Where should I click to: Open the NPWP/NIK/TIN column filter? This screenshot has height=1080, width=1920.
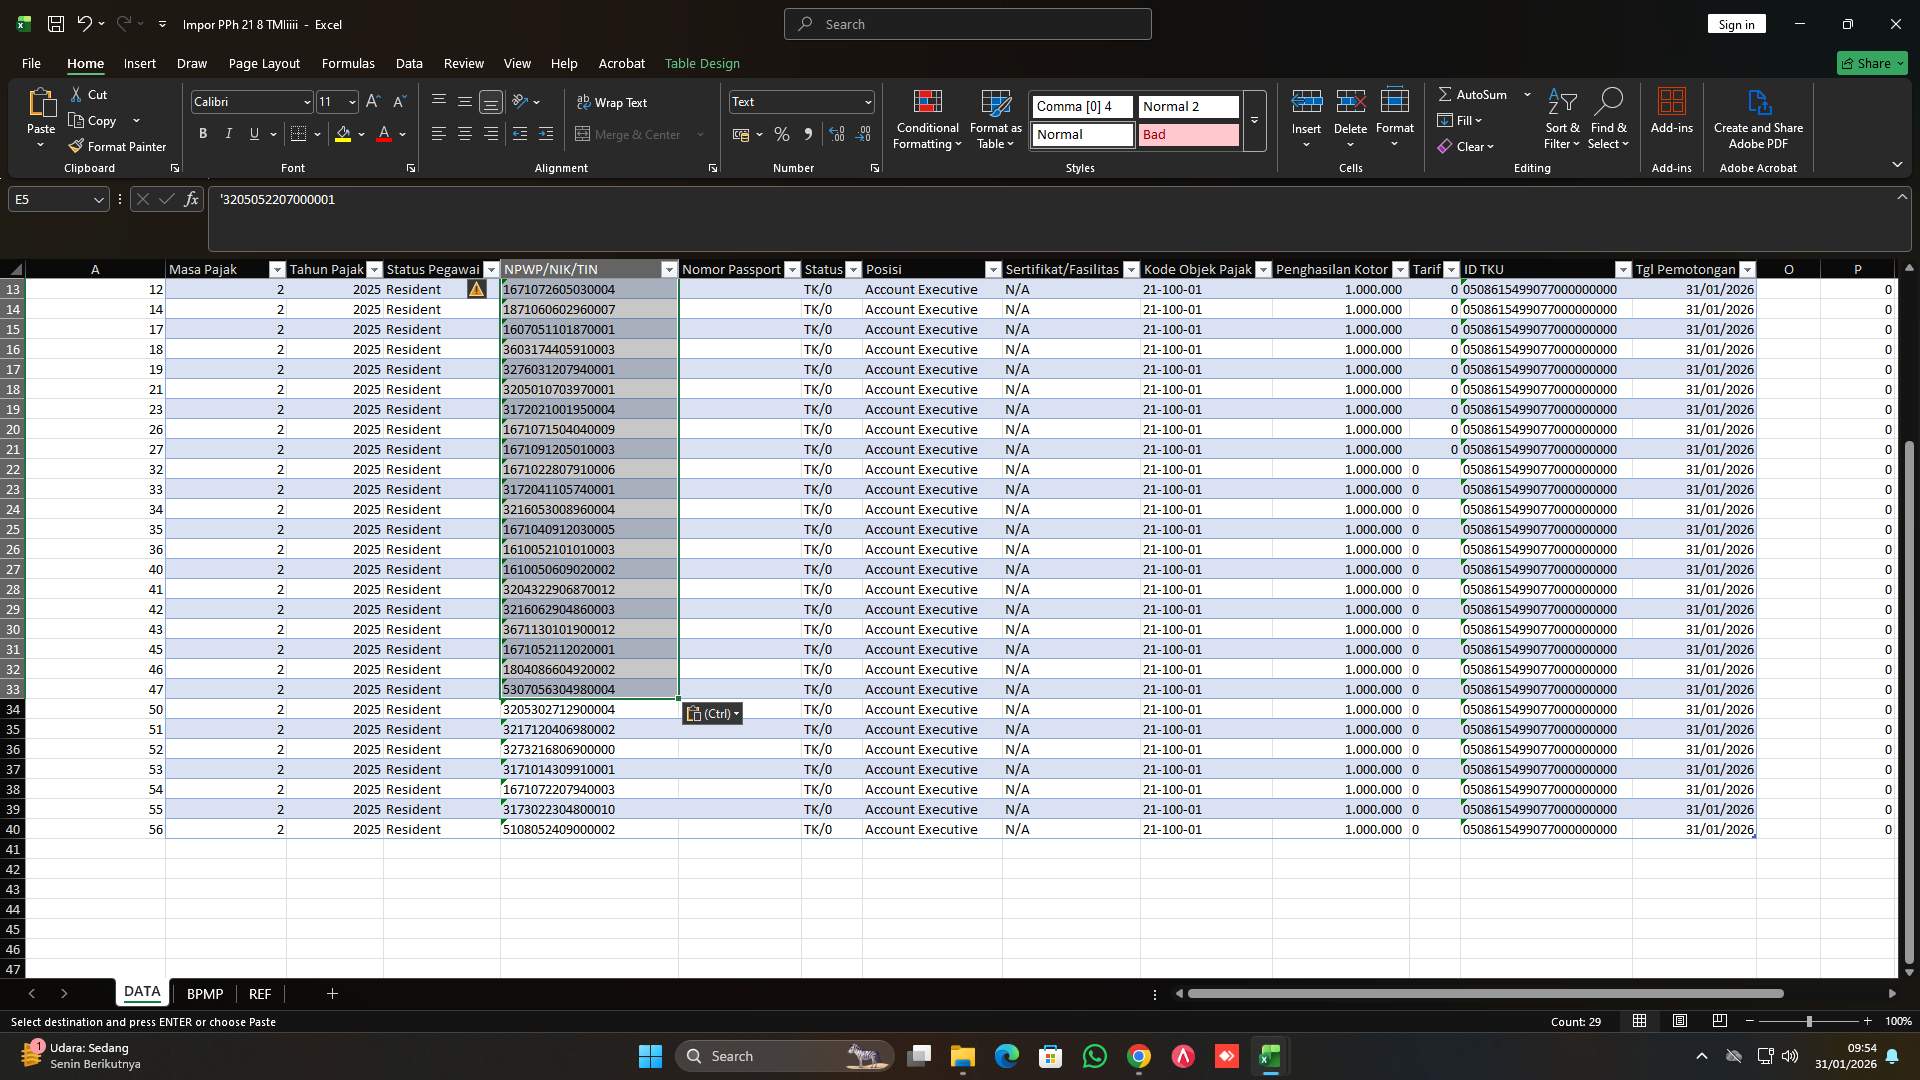[x=668, y=269]
